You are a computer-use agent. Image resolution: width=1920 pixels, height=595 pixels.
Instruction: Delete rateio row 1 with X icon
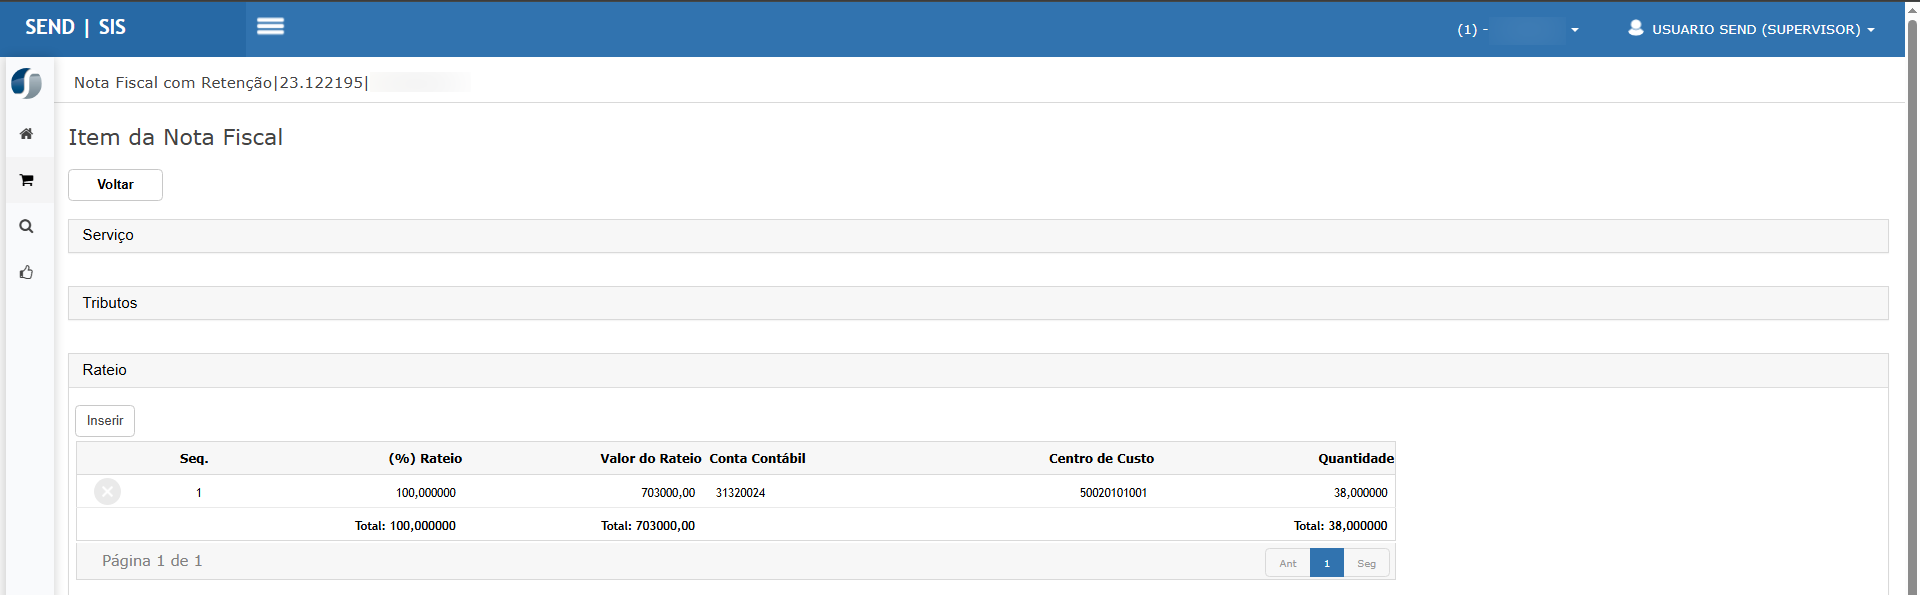(x=107, y=492)
